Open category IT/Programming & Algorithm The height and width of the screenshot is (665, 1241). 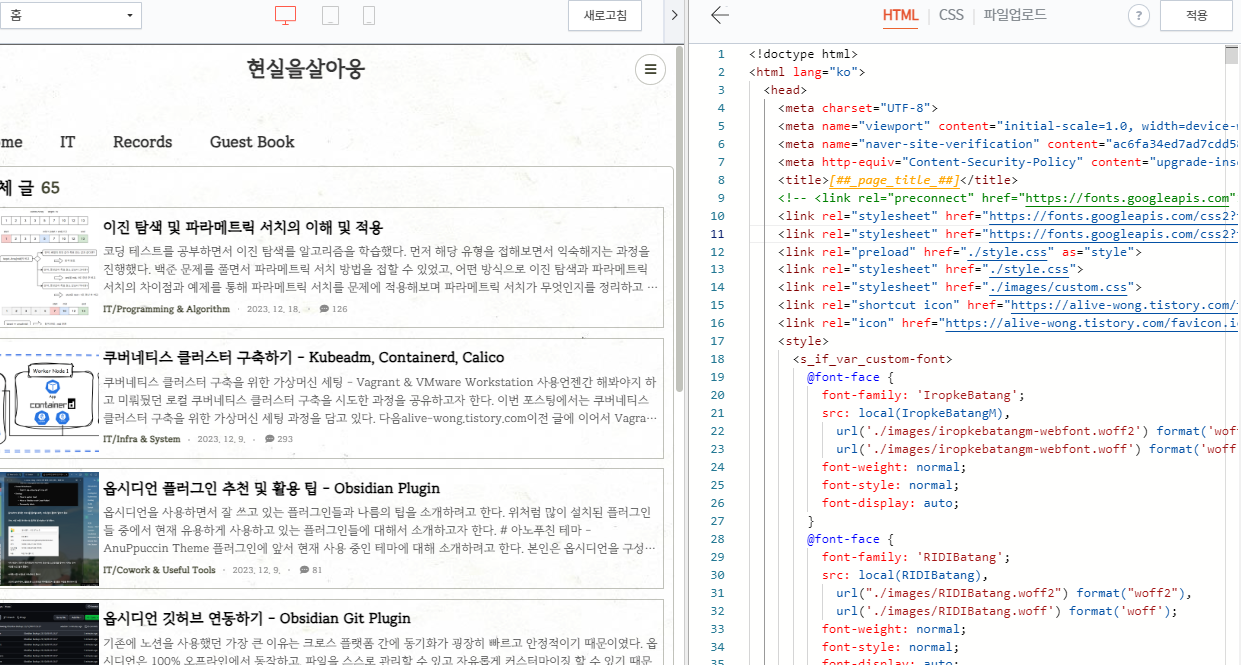coord(166,309)
